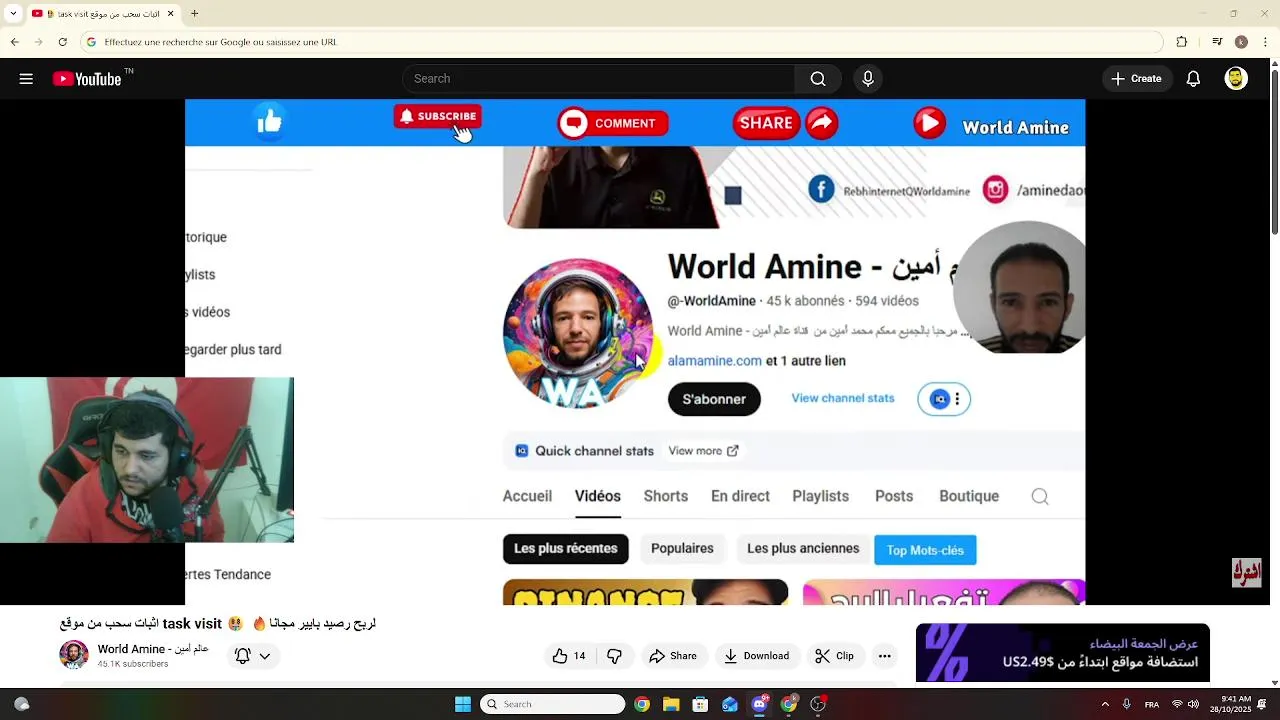Click Accueil tab shown in the video
This screenshot has height=720, width=1280.
pos(527,496)
